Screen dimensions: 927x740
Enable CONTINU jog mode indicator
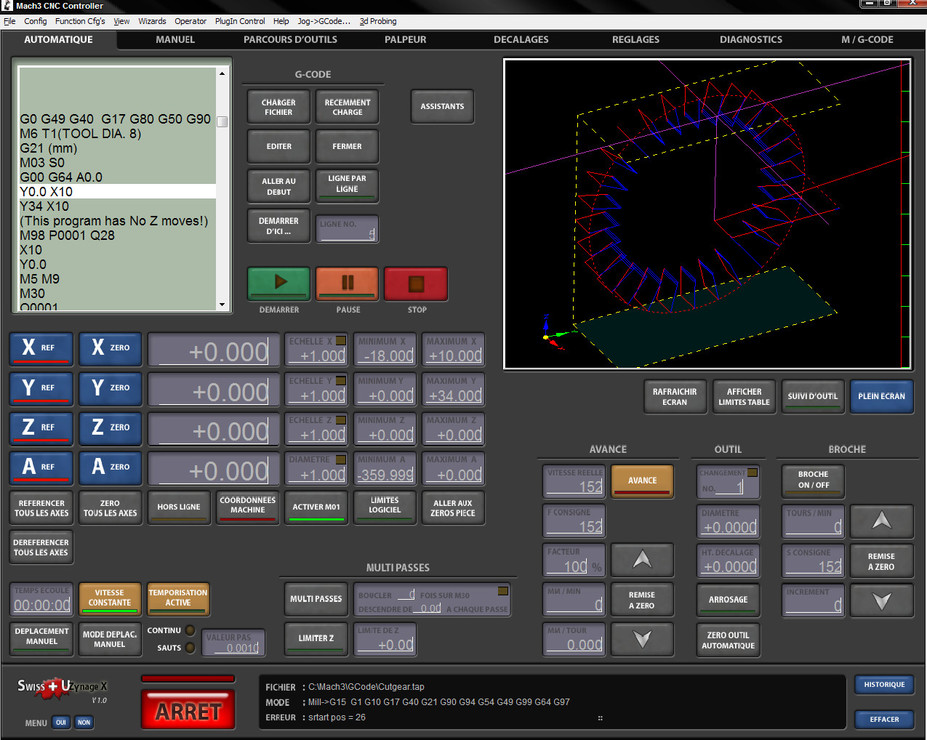pos(190,630)
